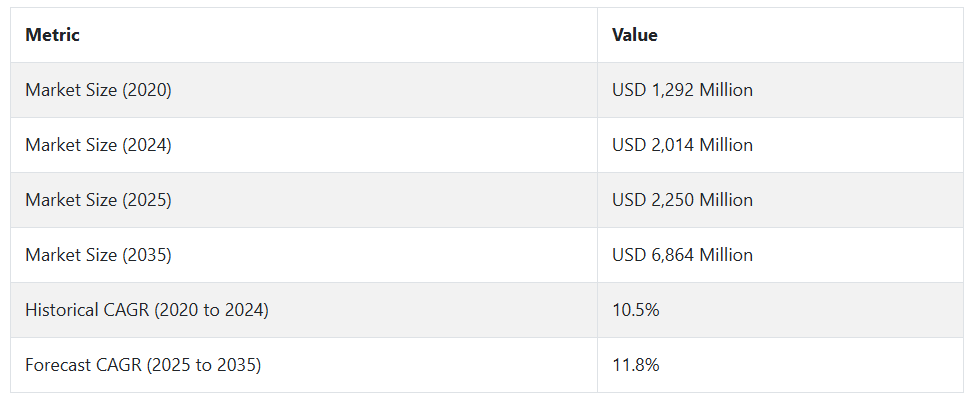Image resolution: width=970 pixels, height=400 pixels.
Task: Click the 10.5% value cell
Action: [x=781, y=310]
